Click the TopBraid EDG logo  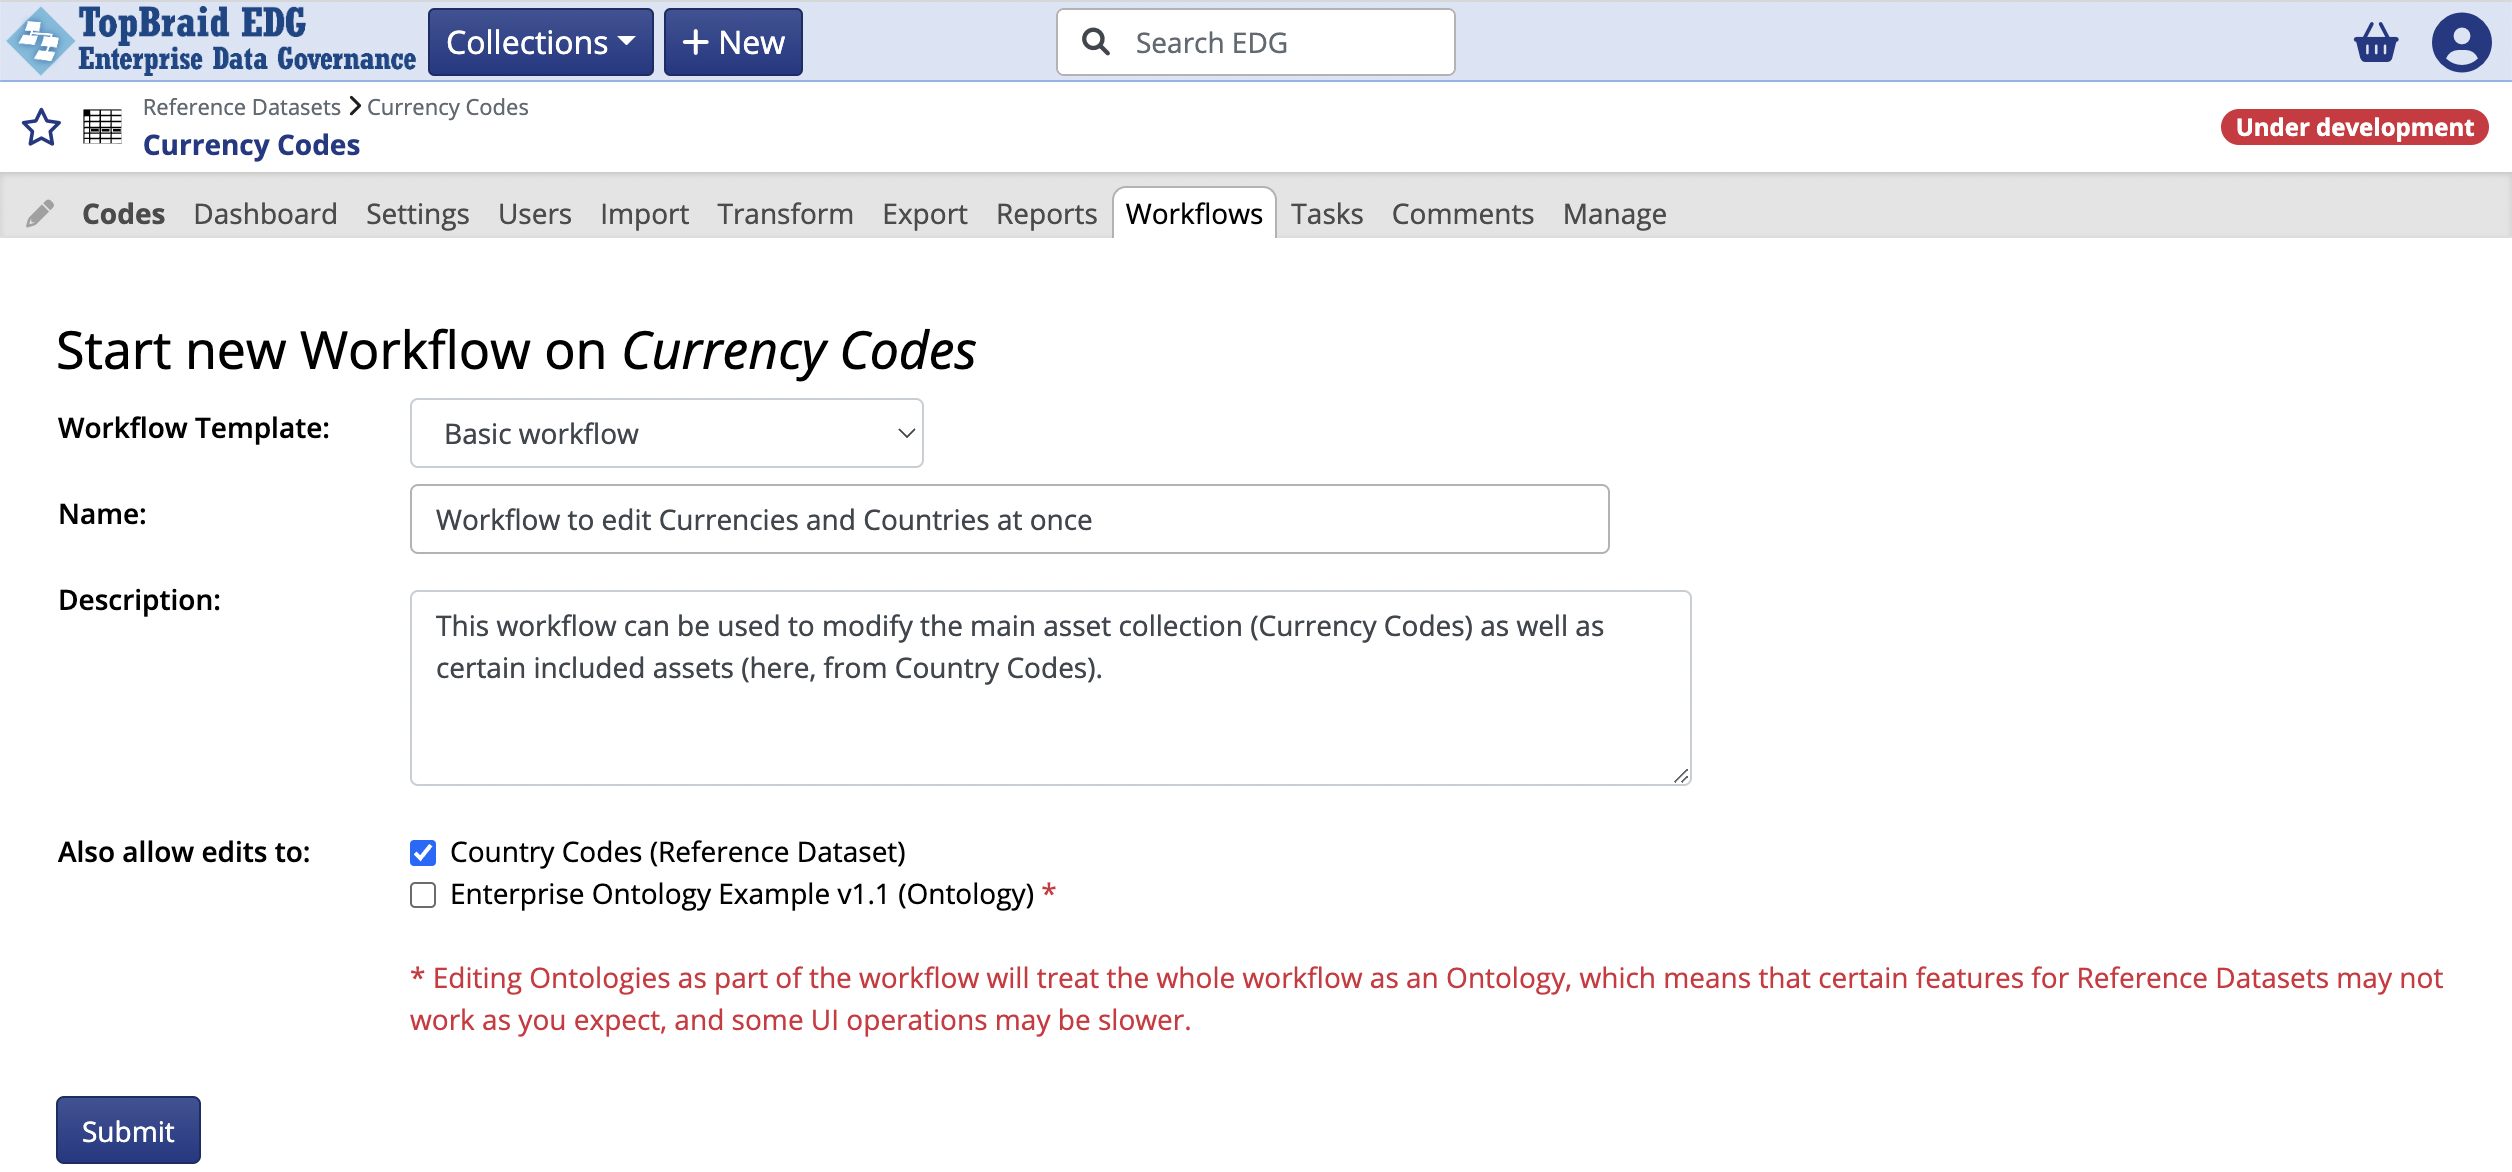pos(211,41)
